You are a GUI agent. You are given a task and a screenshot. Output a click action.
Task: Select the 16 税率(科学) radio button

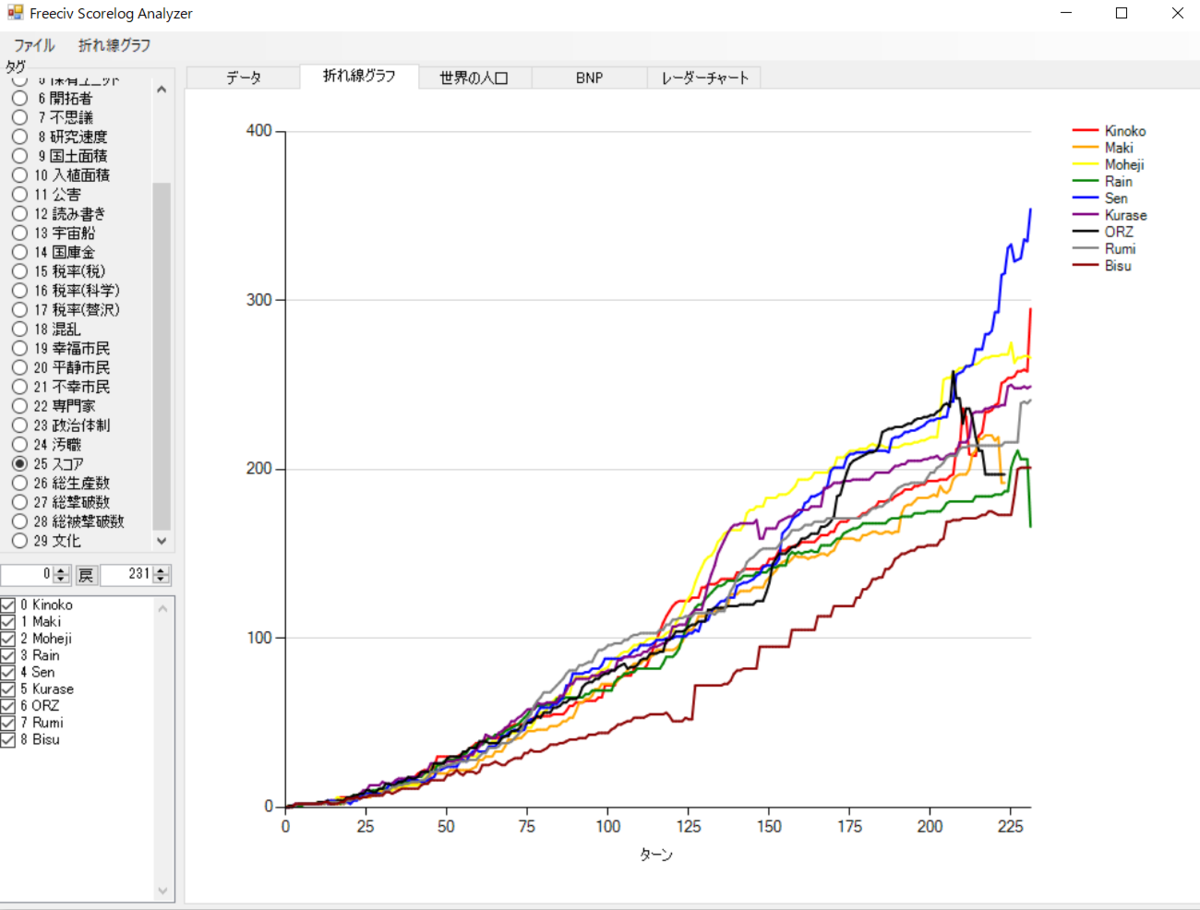(19, 290)
